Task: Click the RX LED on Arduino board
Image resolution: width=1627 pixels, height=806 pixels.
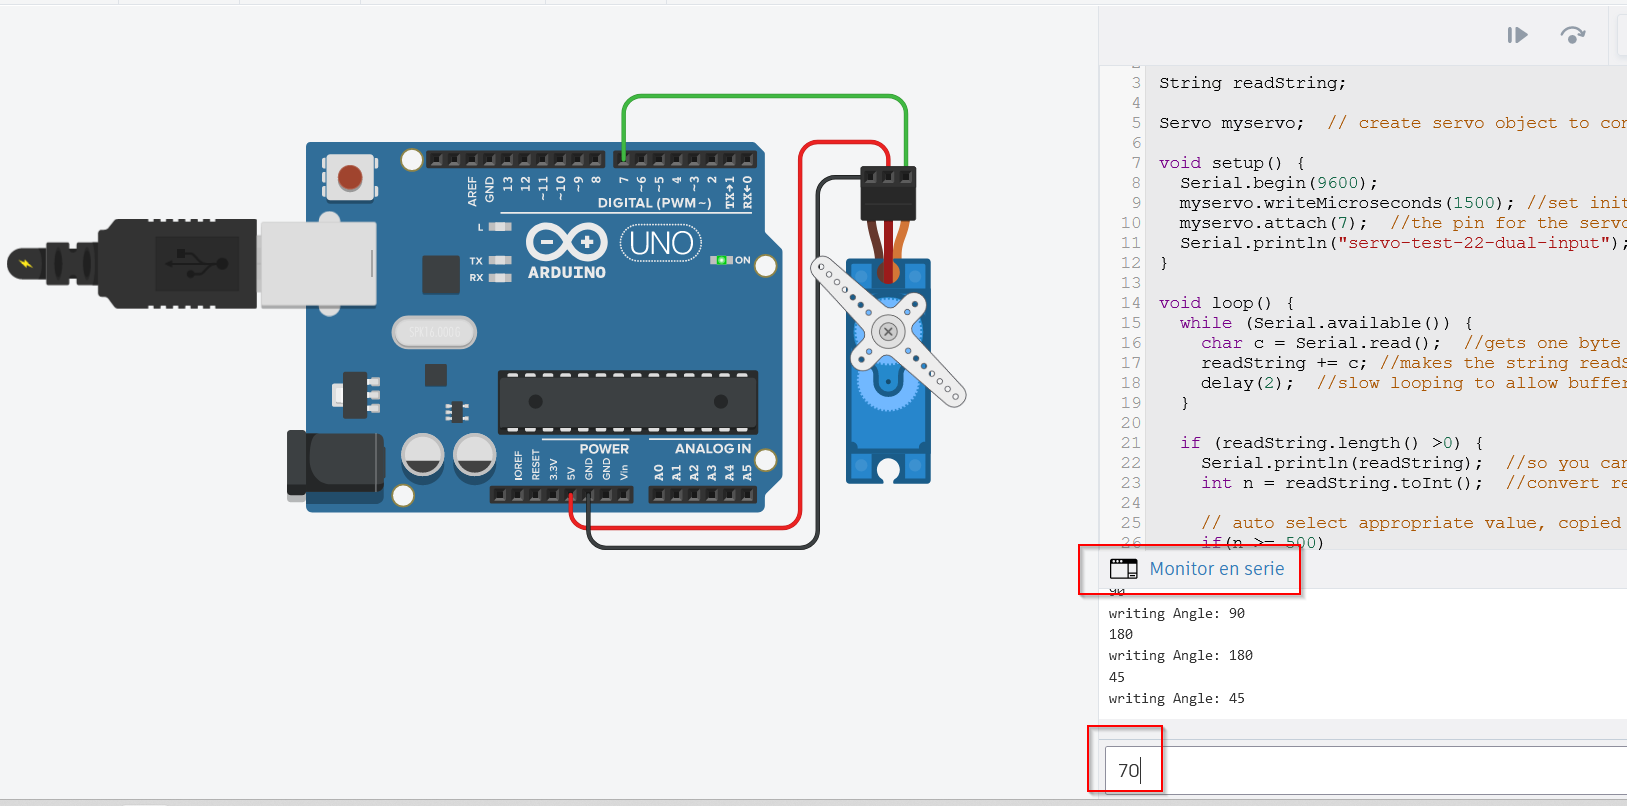Action: click(x=500, y=278)
